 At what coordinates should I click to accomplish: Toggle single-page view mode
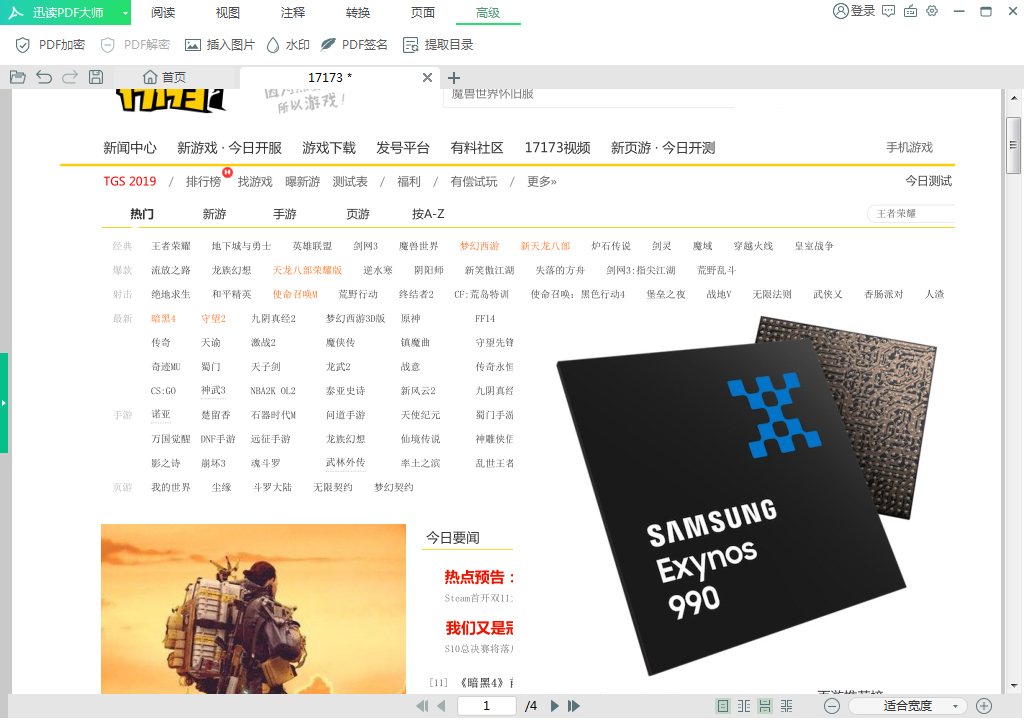(x=721, y=705)
